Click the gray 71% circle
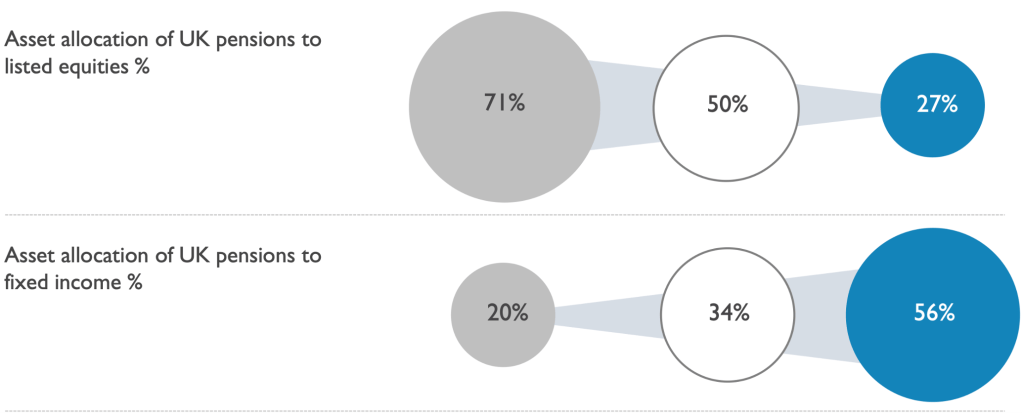Image resolution: width=1024 pixels, height=414 pixels. click(504, 106)
